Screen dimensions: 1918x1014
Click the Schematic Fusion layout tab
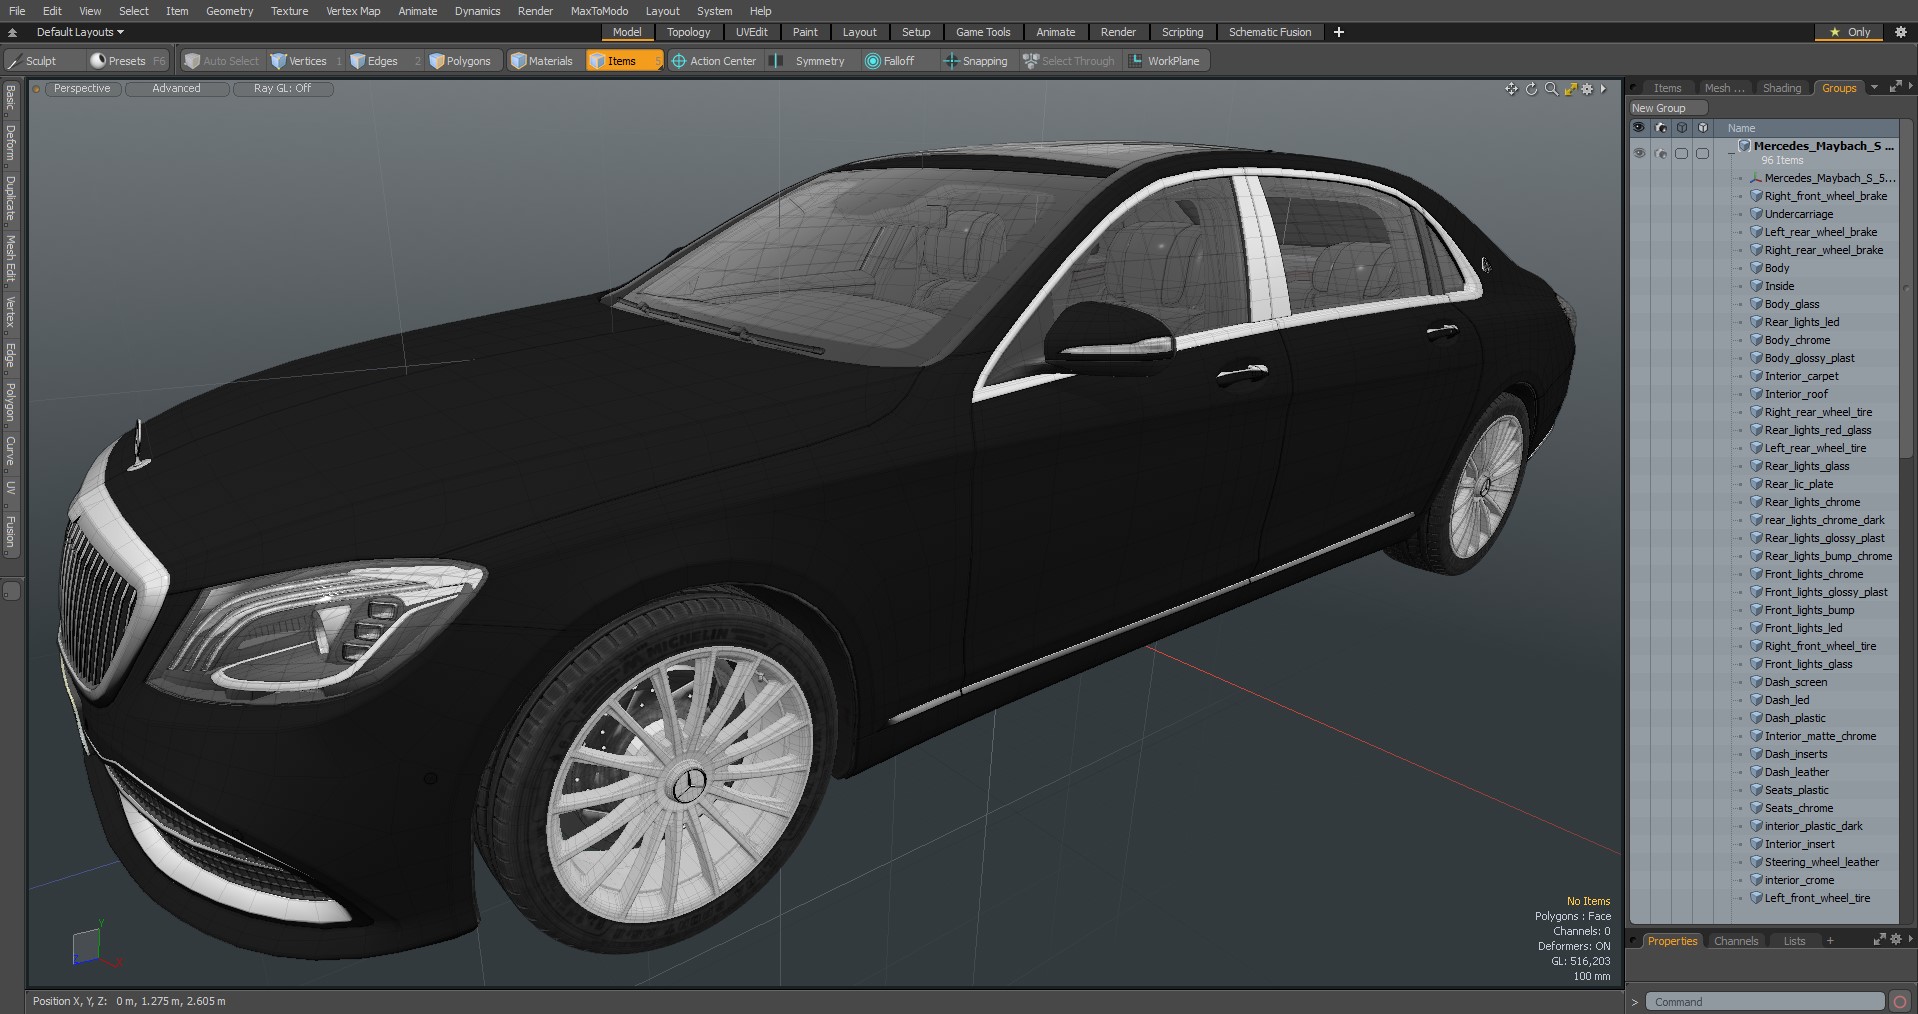[1270, 32]
